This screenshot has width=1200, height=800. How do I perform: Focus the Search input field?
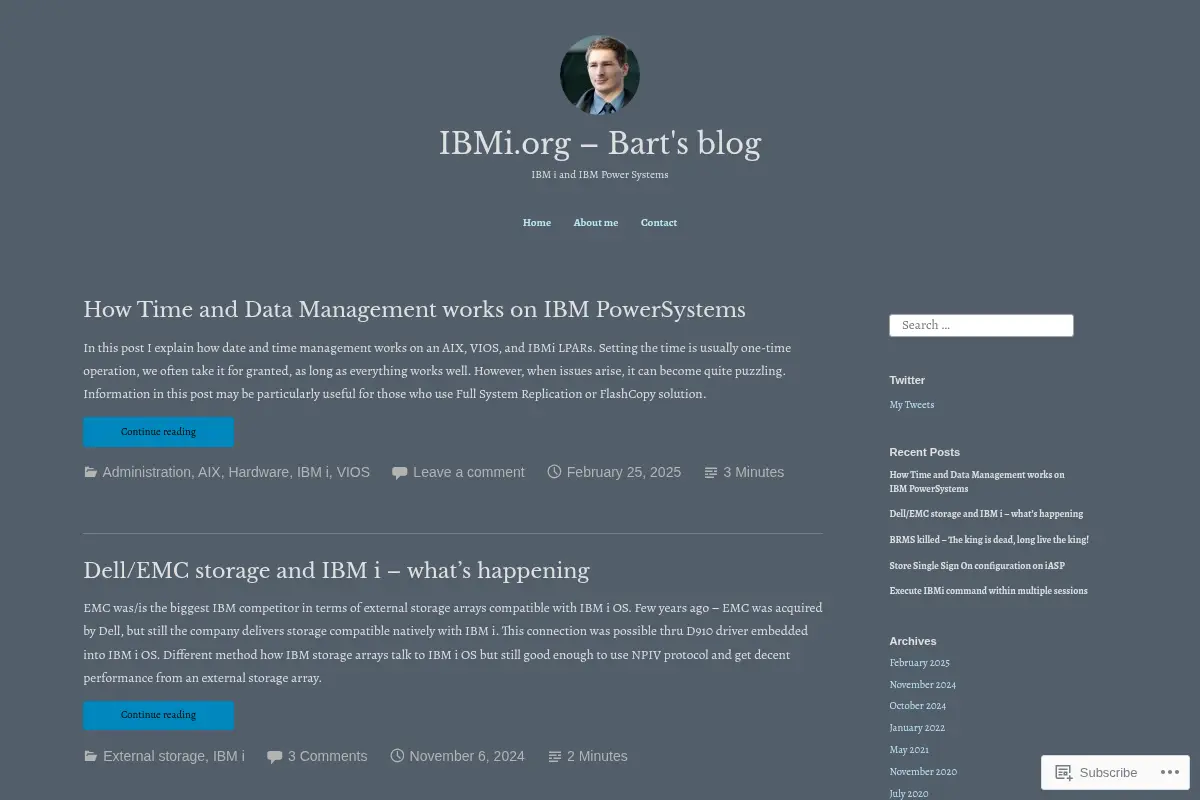tap(981, 325)
